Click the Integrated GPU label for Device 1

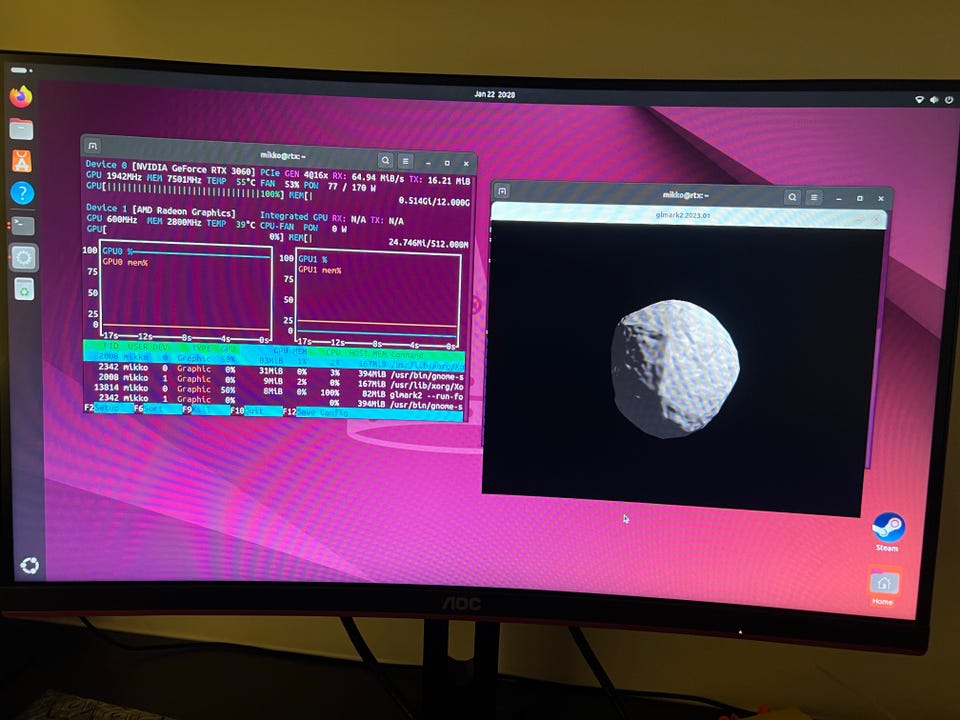(x=293, y=217)
